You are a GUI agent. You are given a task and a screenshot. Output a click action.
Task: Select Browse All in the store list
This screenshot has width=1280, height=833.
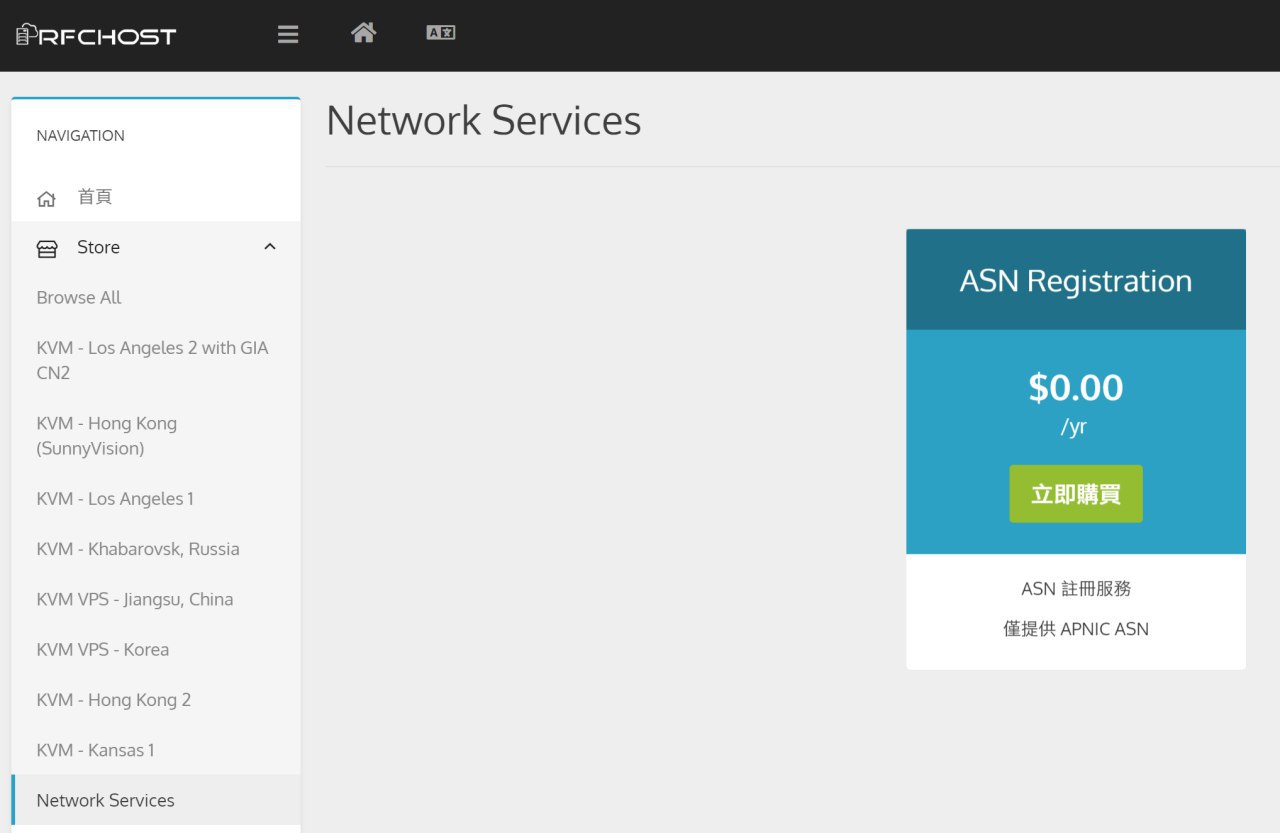click(x=79, y=298)
